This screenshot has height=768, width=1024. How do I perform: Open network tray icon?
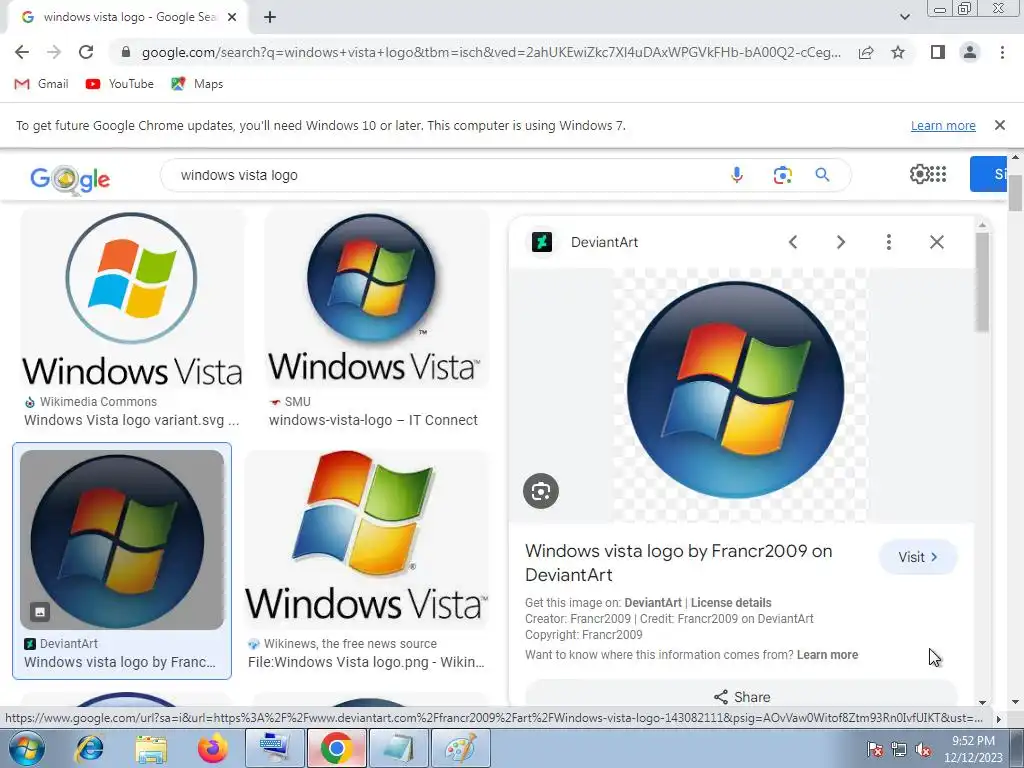(899, 750)
